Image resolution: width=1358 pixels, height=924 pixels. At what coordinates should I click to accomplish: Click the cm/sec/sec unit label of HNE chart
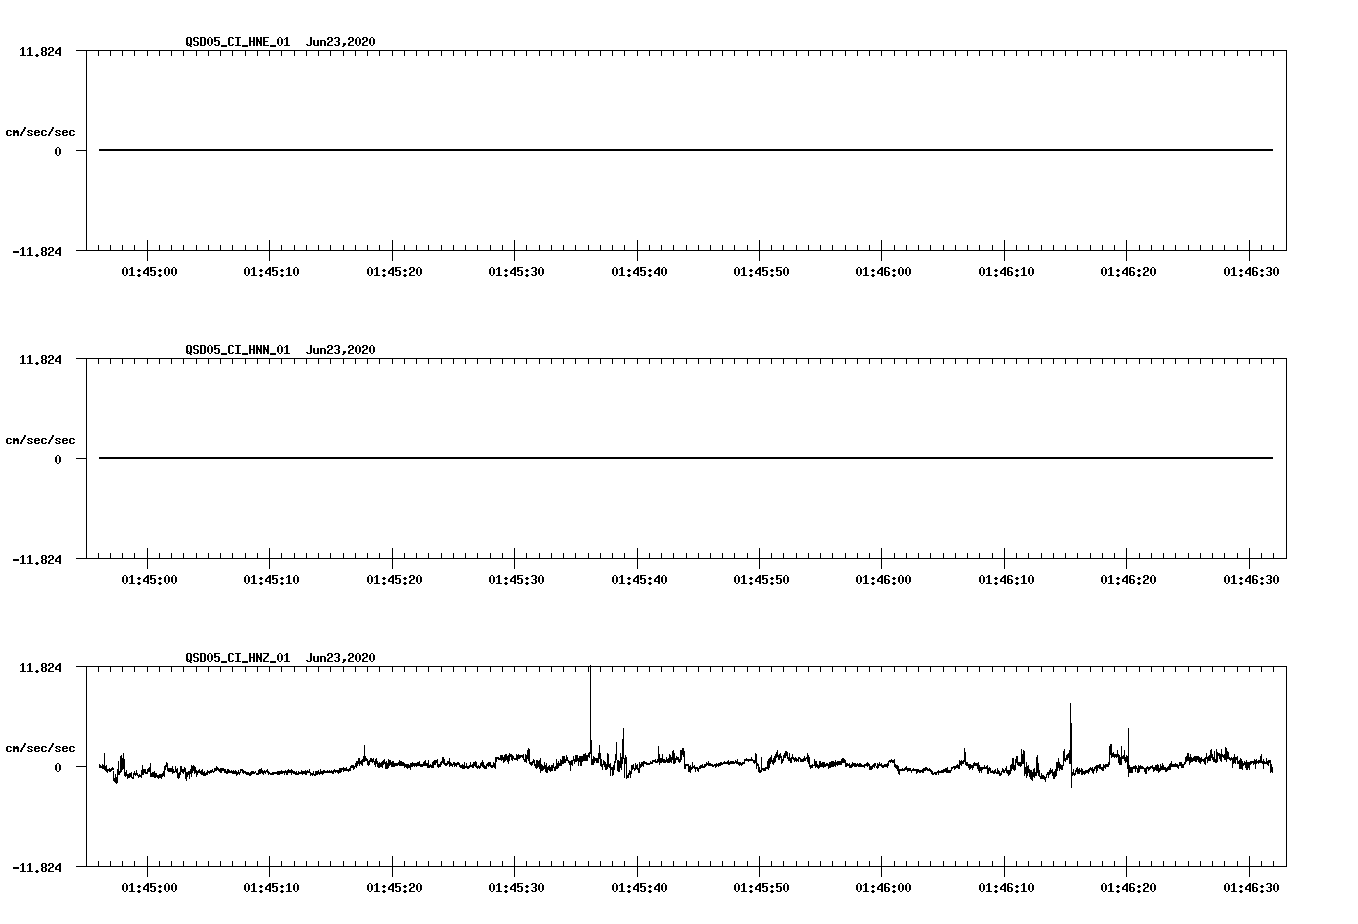40,132
